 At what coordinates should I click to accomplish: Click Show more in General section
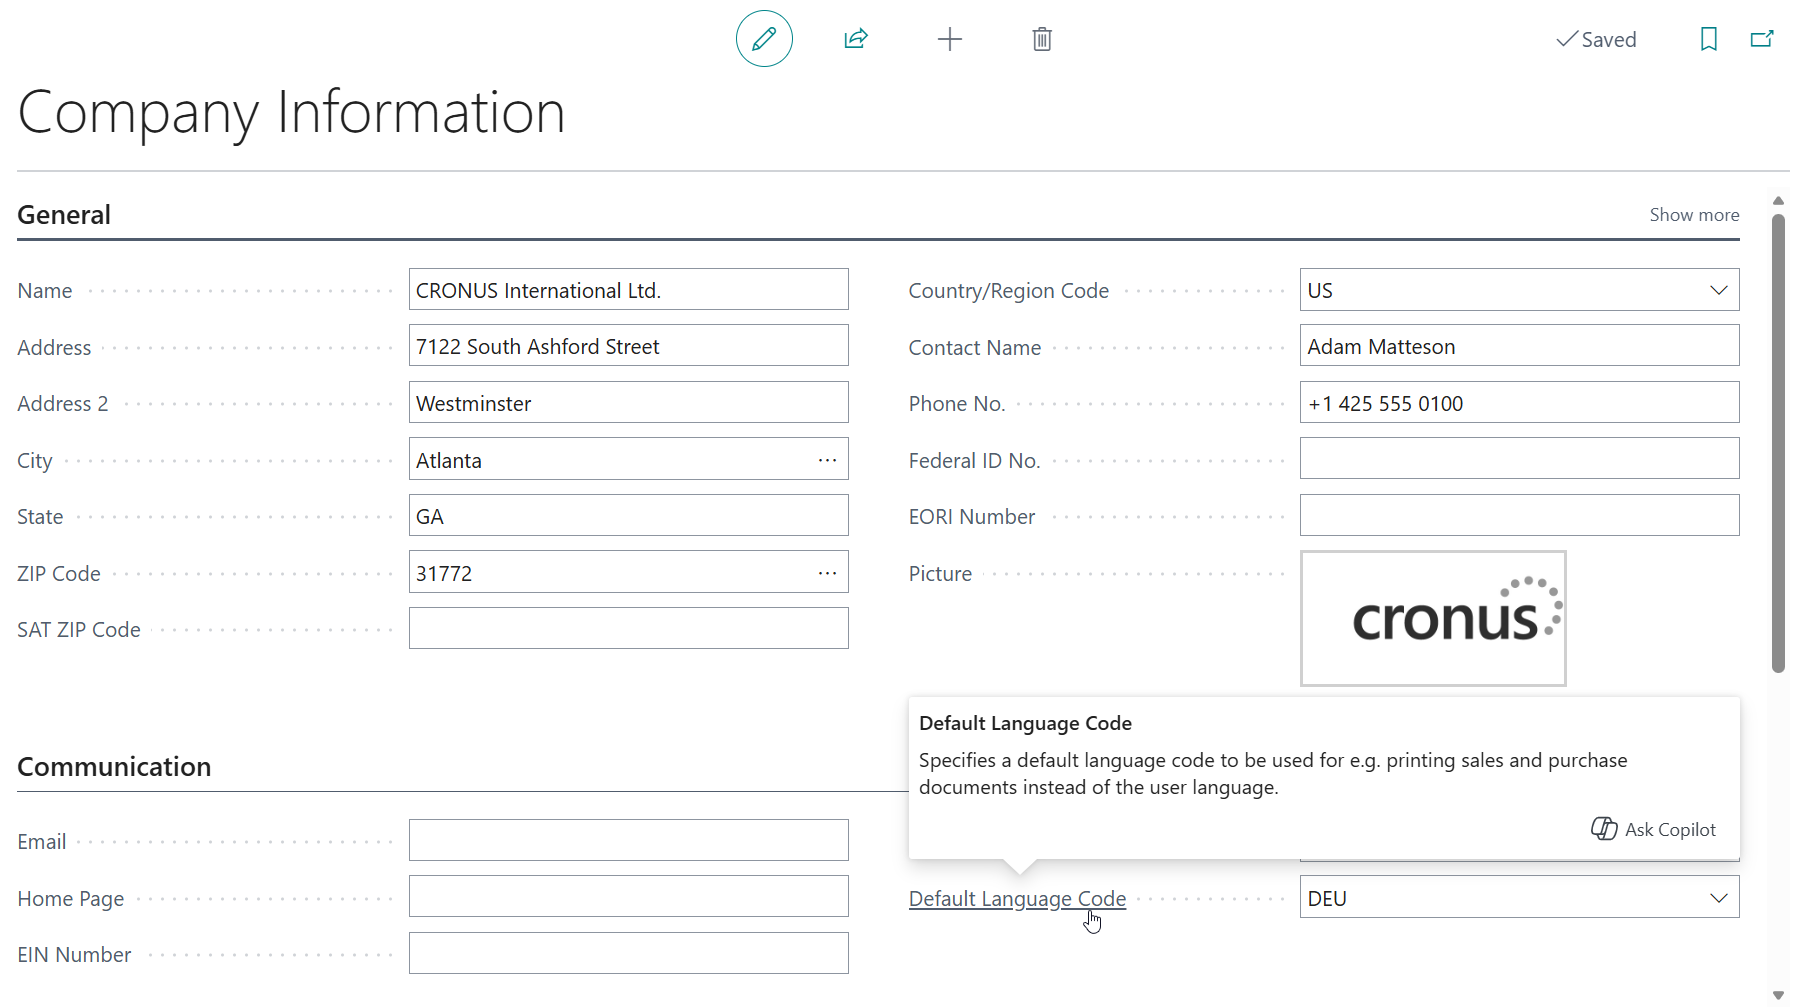(1694, 215)
